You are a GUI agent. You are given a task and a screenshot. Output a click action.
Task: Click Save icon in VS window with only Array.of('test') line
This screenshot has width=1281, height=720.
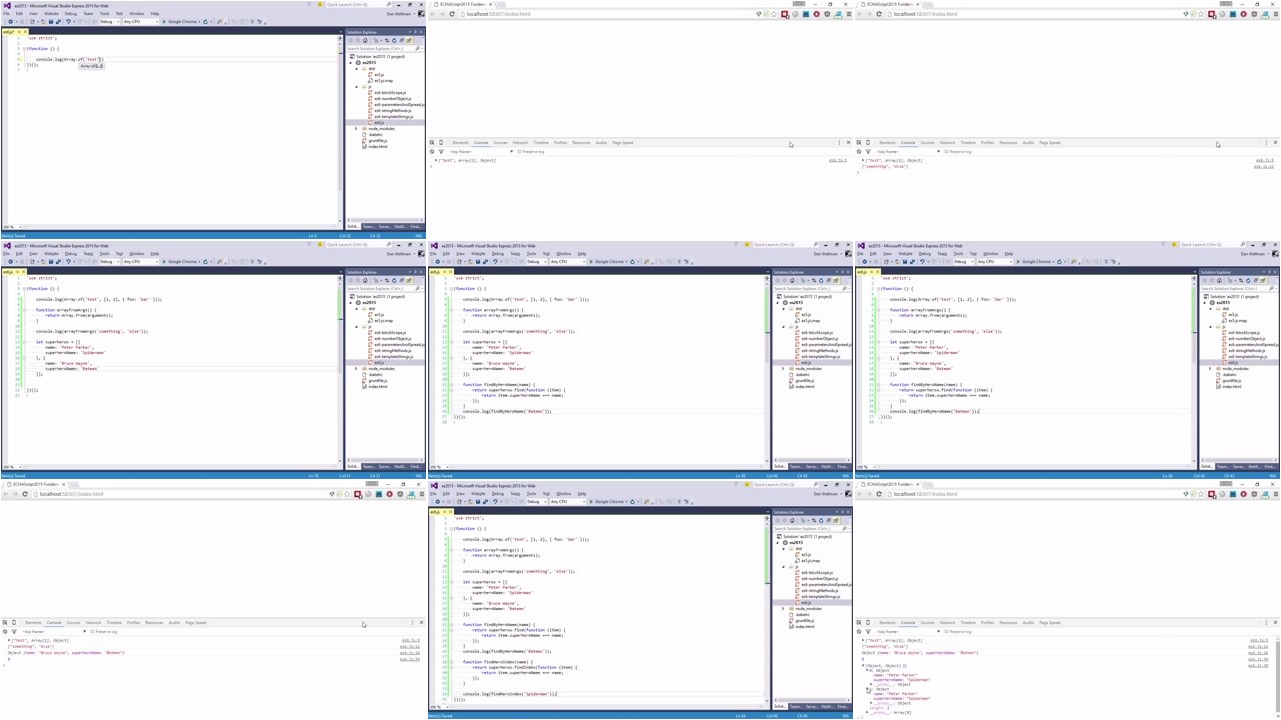tap(51, 21)
